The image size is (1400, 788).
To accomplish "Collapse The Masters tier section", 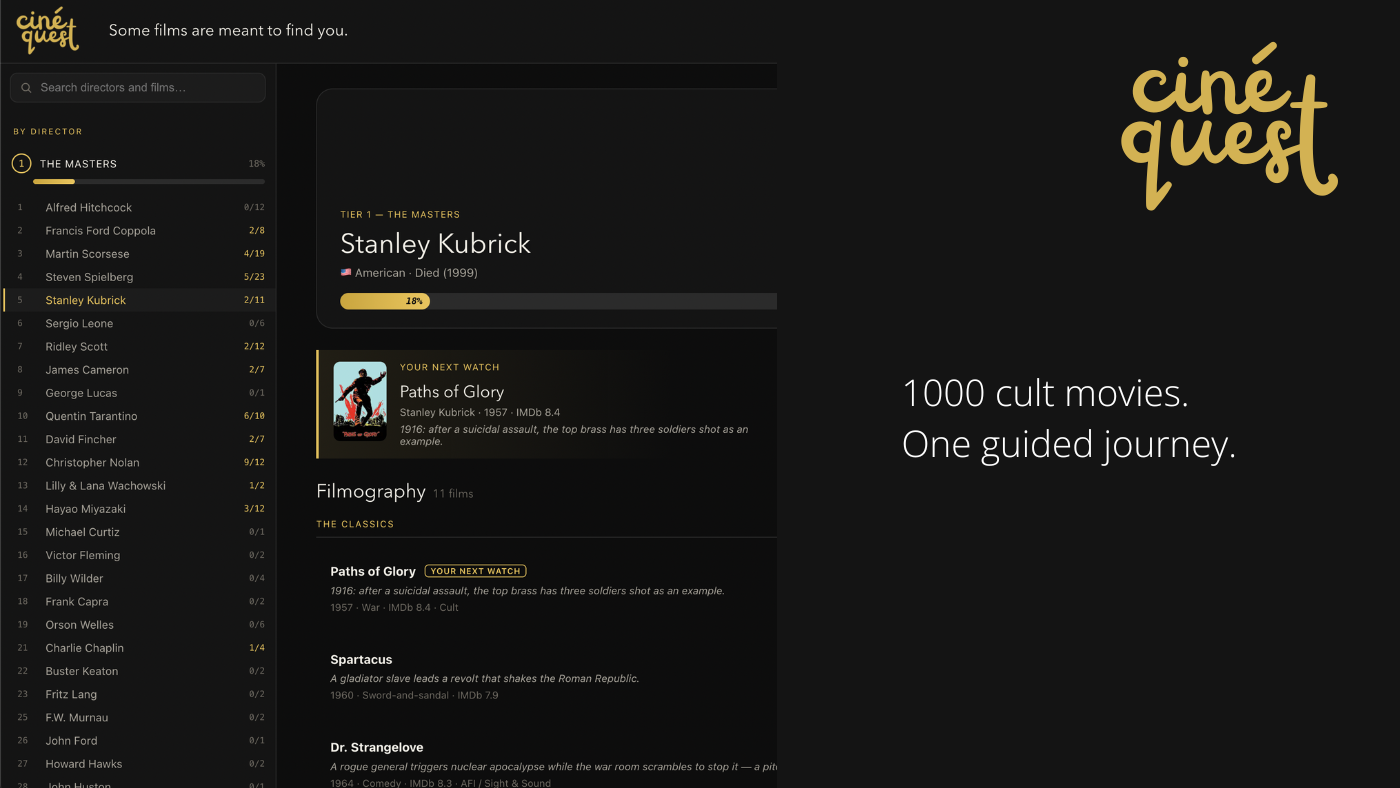I will (138, 163).
